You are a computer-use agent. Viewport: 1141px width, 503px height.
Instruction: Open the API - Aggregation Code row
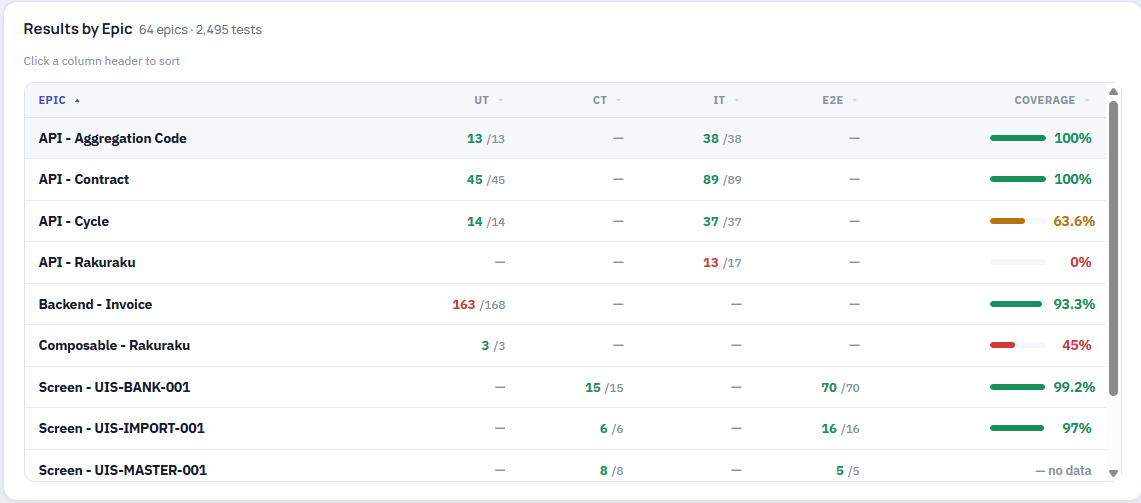[x=565, y=138]
